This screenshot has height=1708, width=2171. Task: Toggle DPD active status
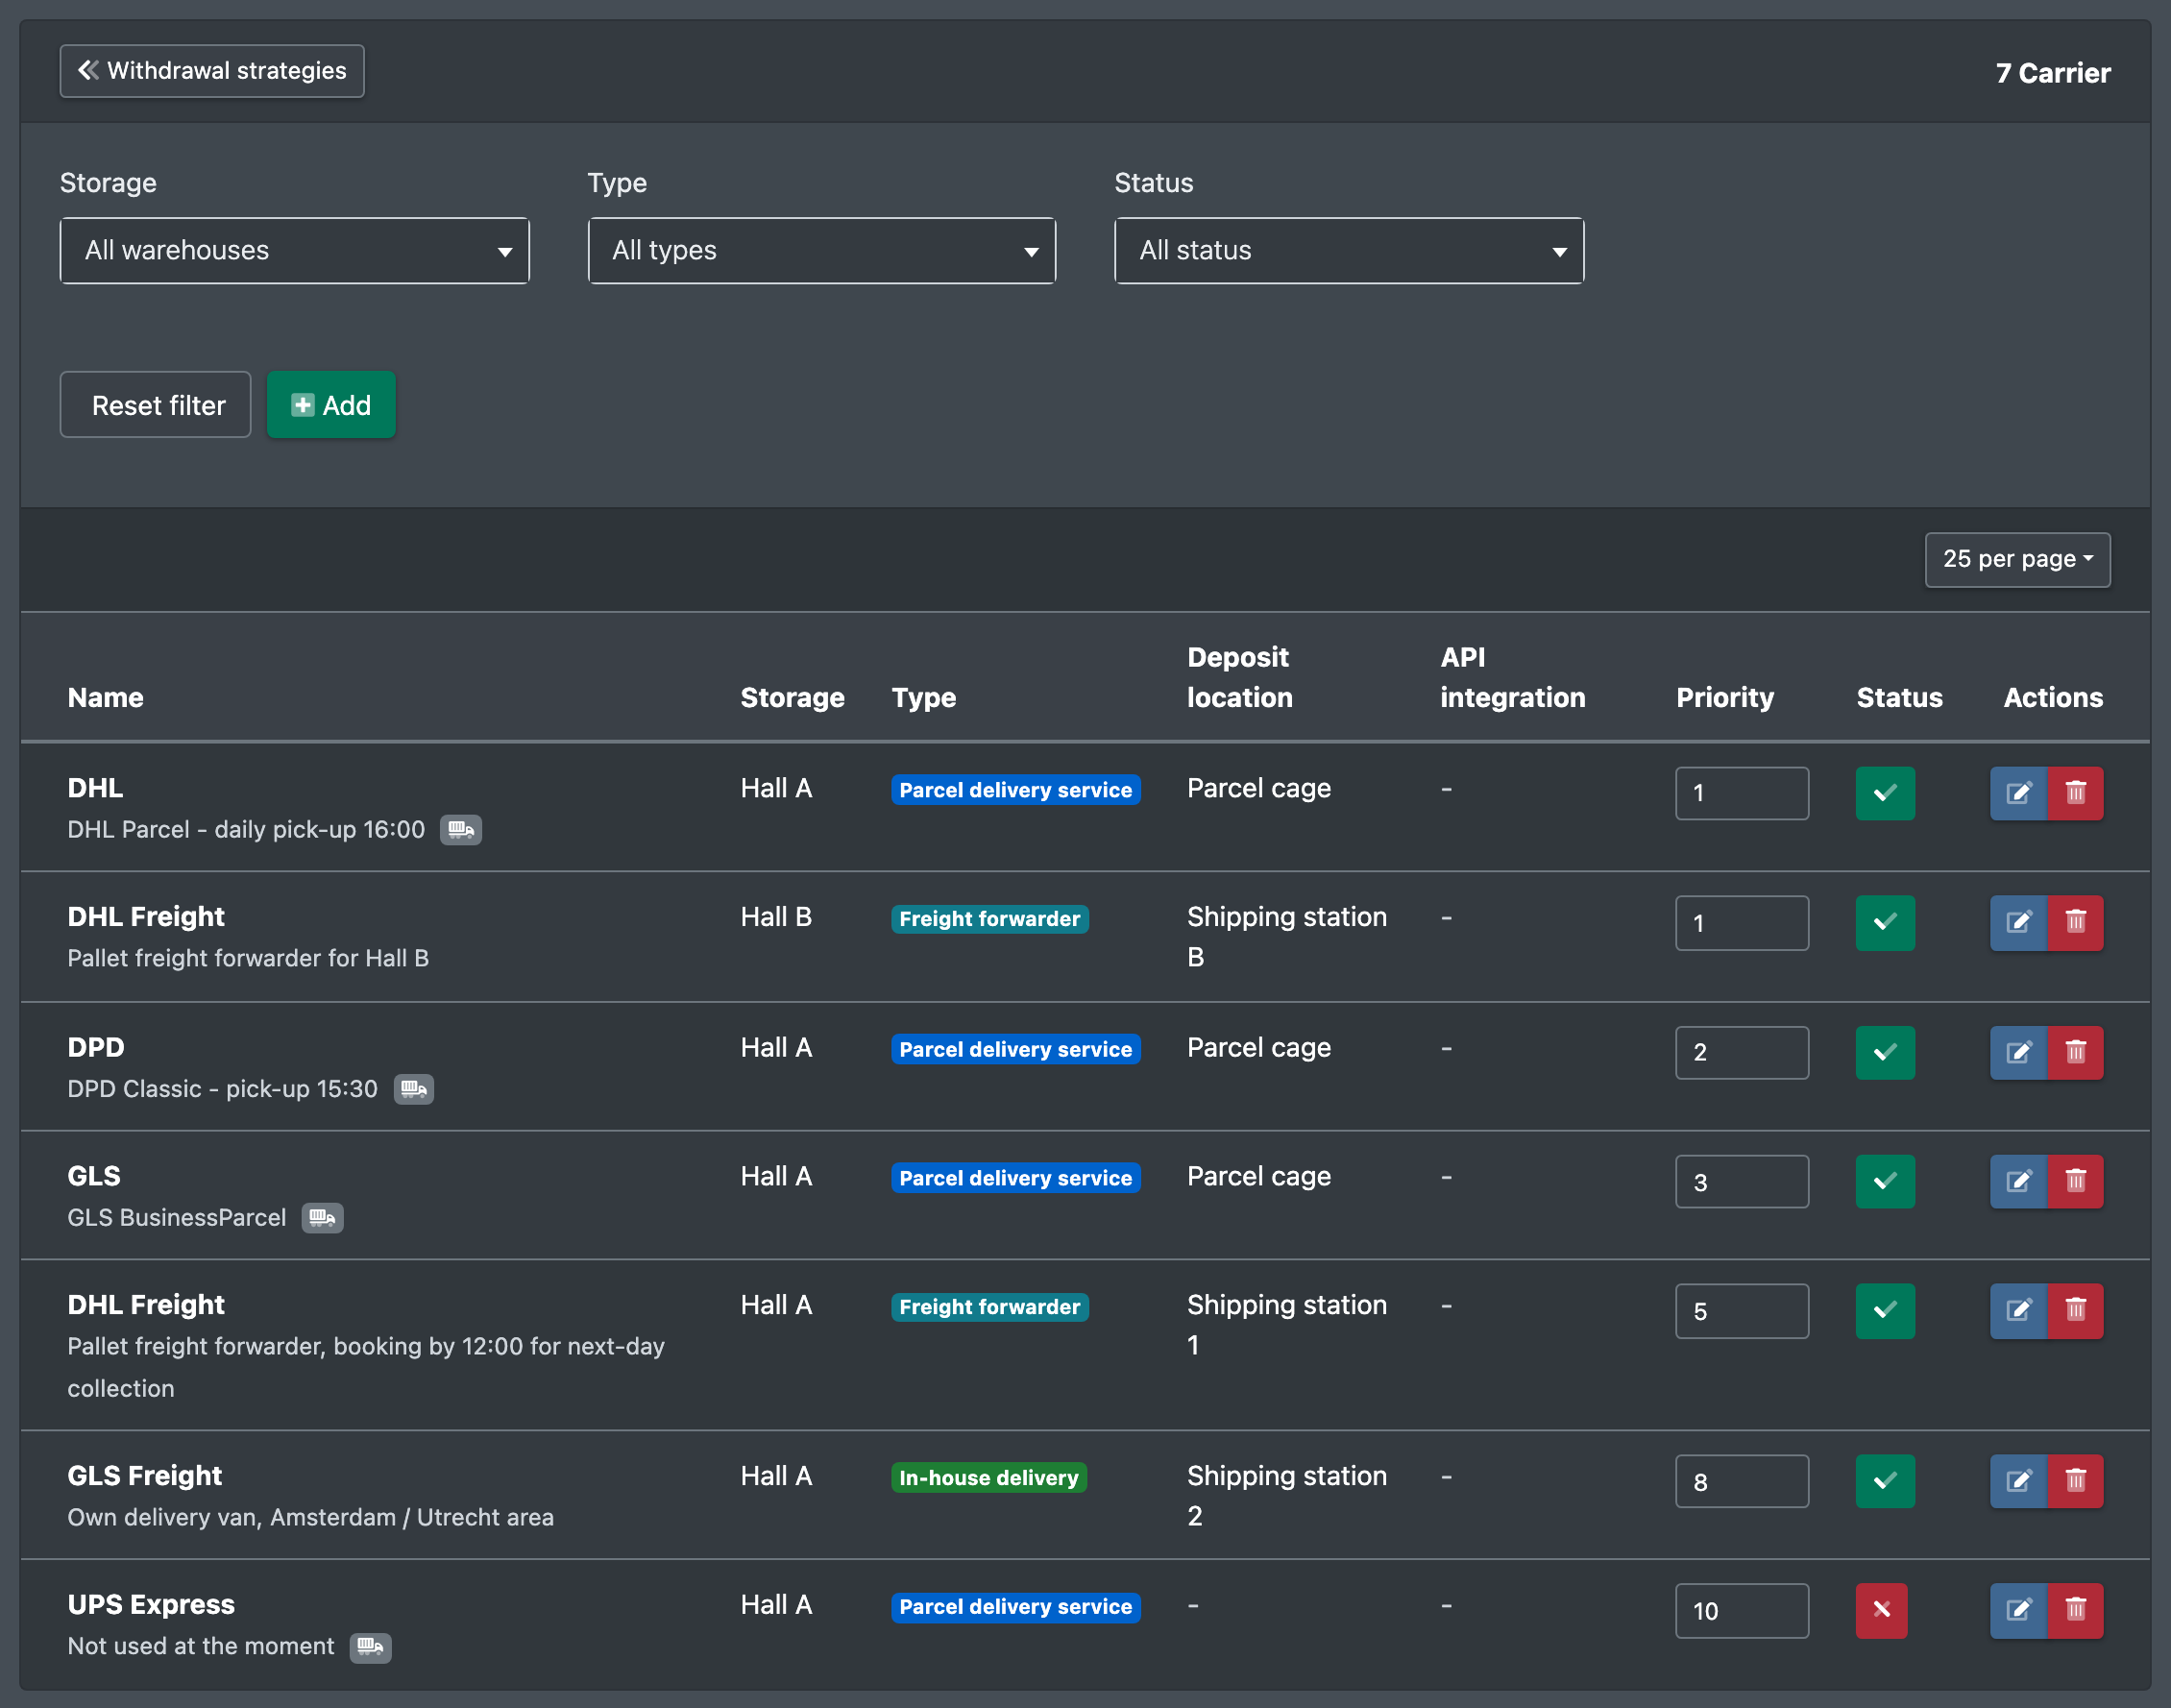click(x=1885, y=1052)
